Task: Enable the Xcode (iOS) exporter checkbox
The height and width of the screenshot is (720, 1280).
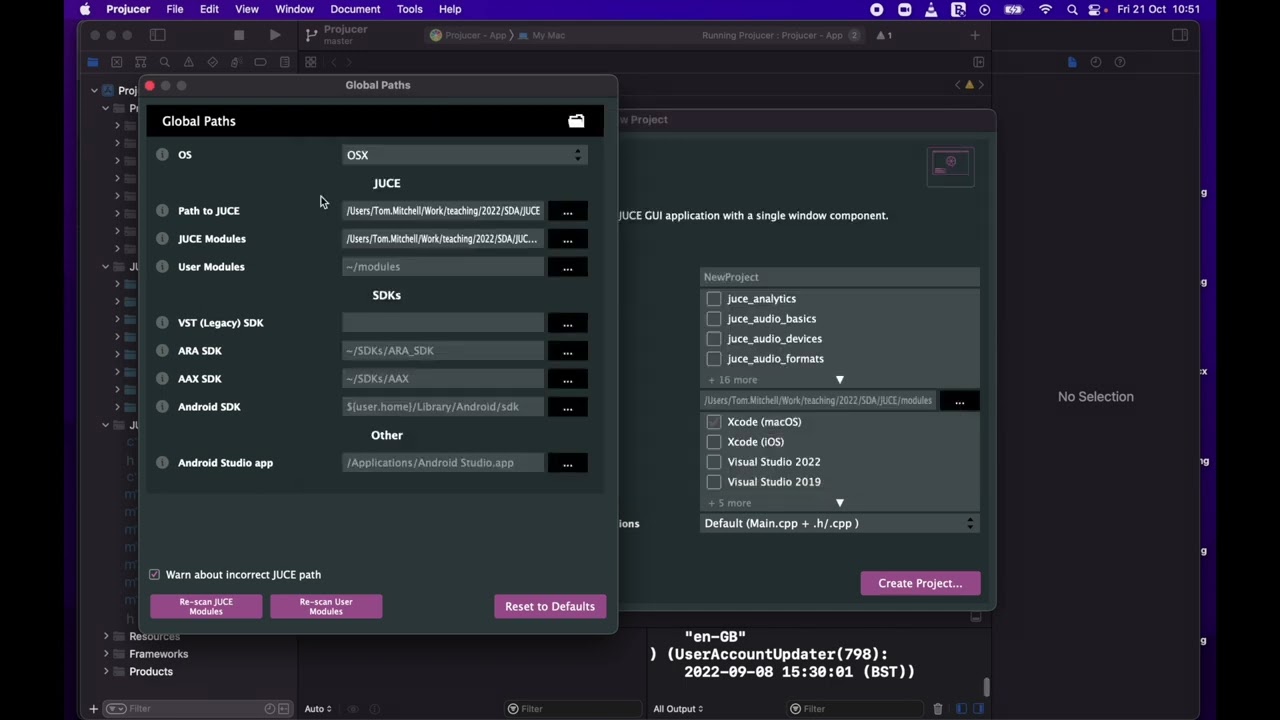Action: pyautogui.click(x=714, y=442)
